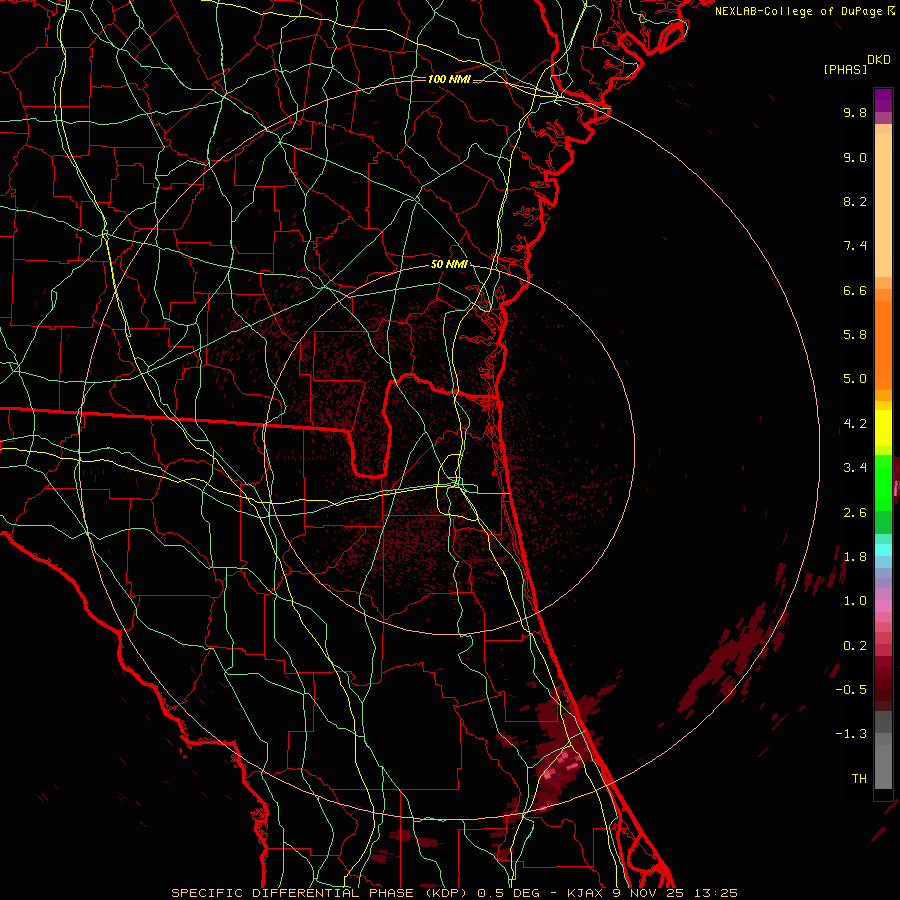Click the 1.0 value on the color scale
Viewport: 900px width, 900px height.
coord(855,601)
